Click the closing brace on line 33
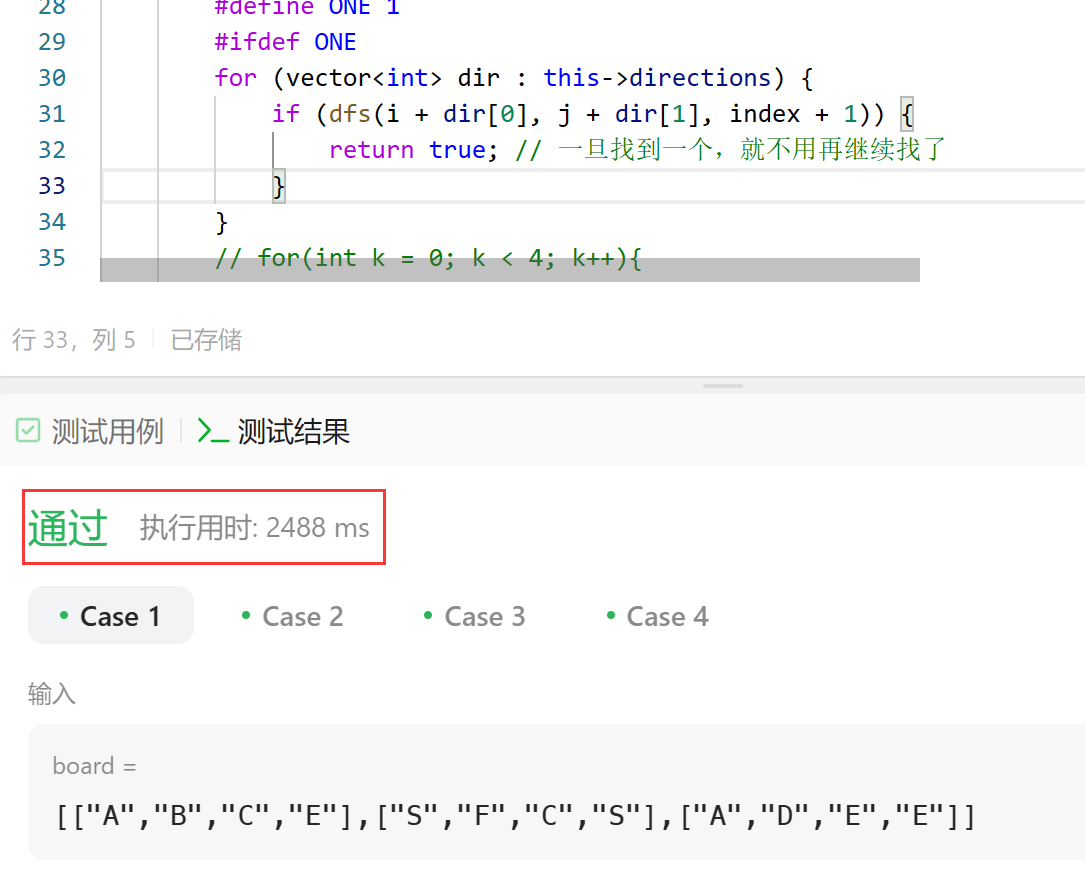This screenshot has width=1085, height=873. (279, 186)
